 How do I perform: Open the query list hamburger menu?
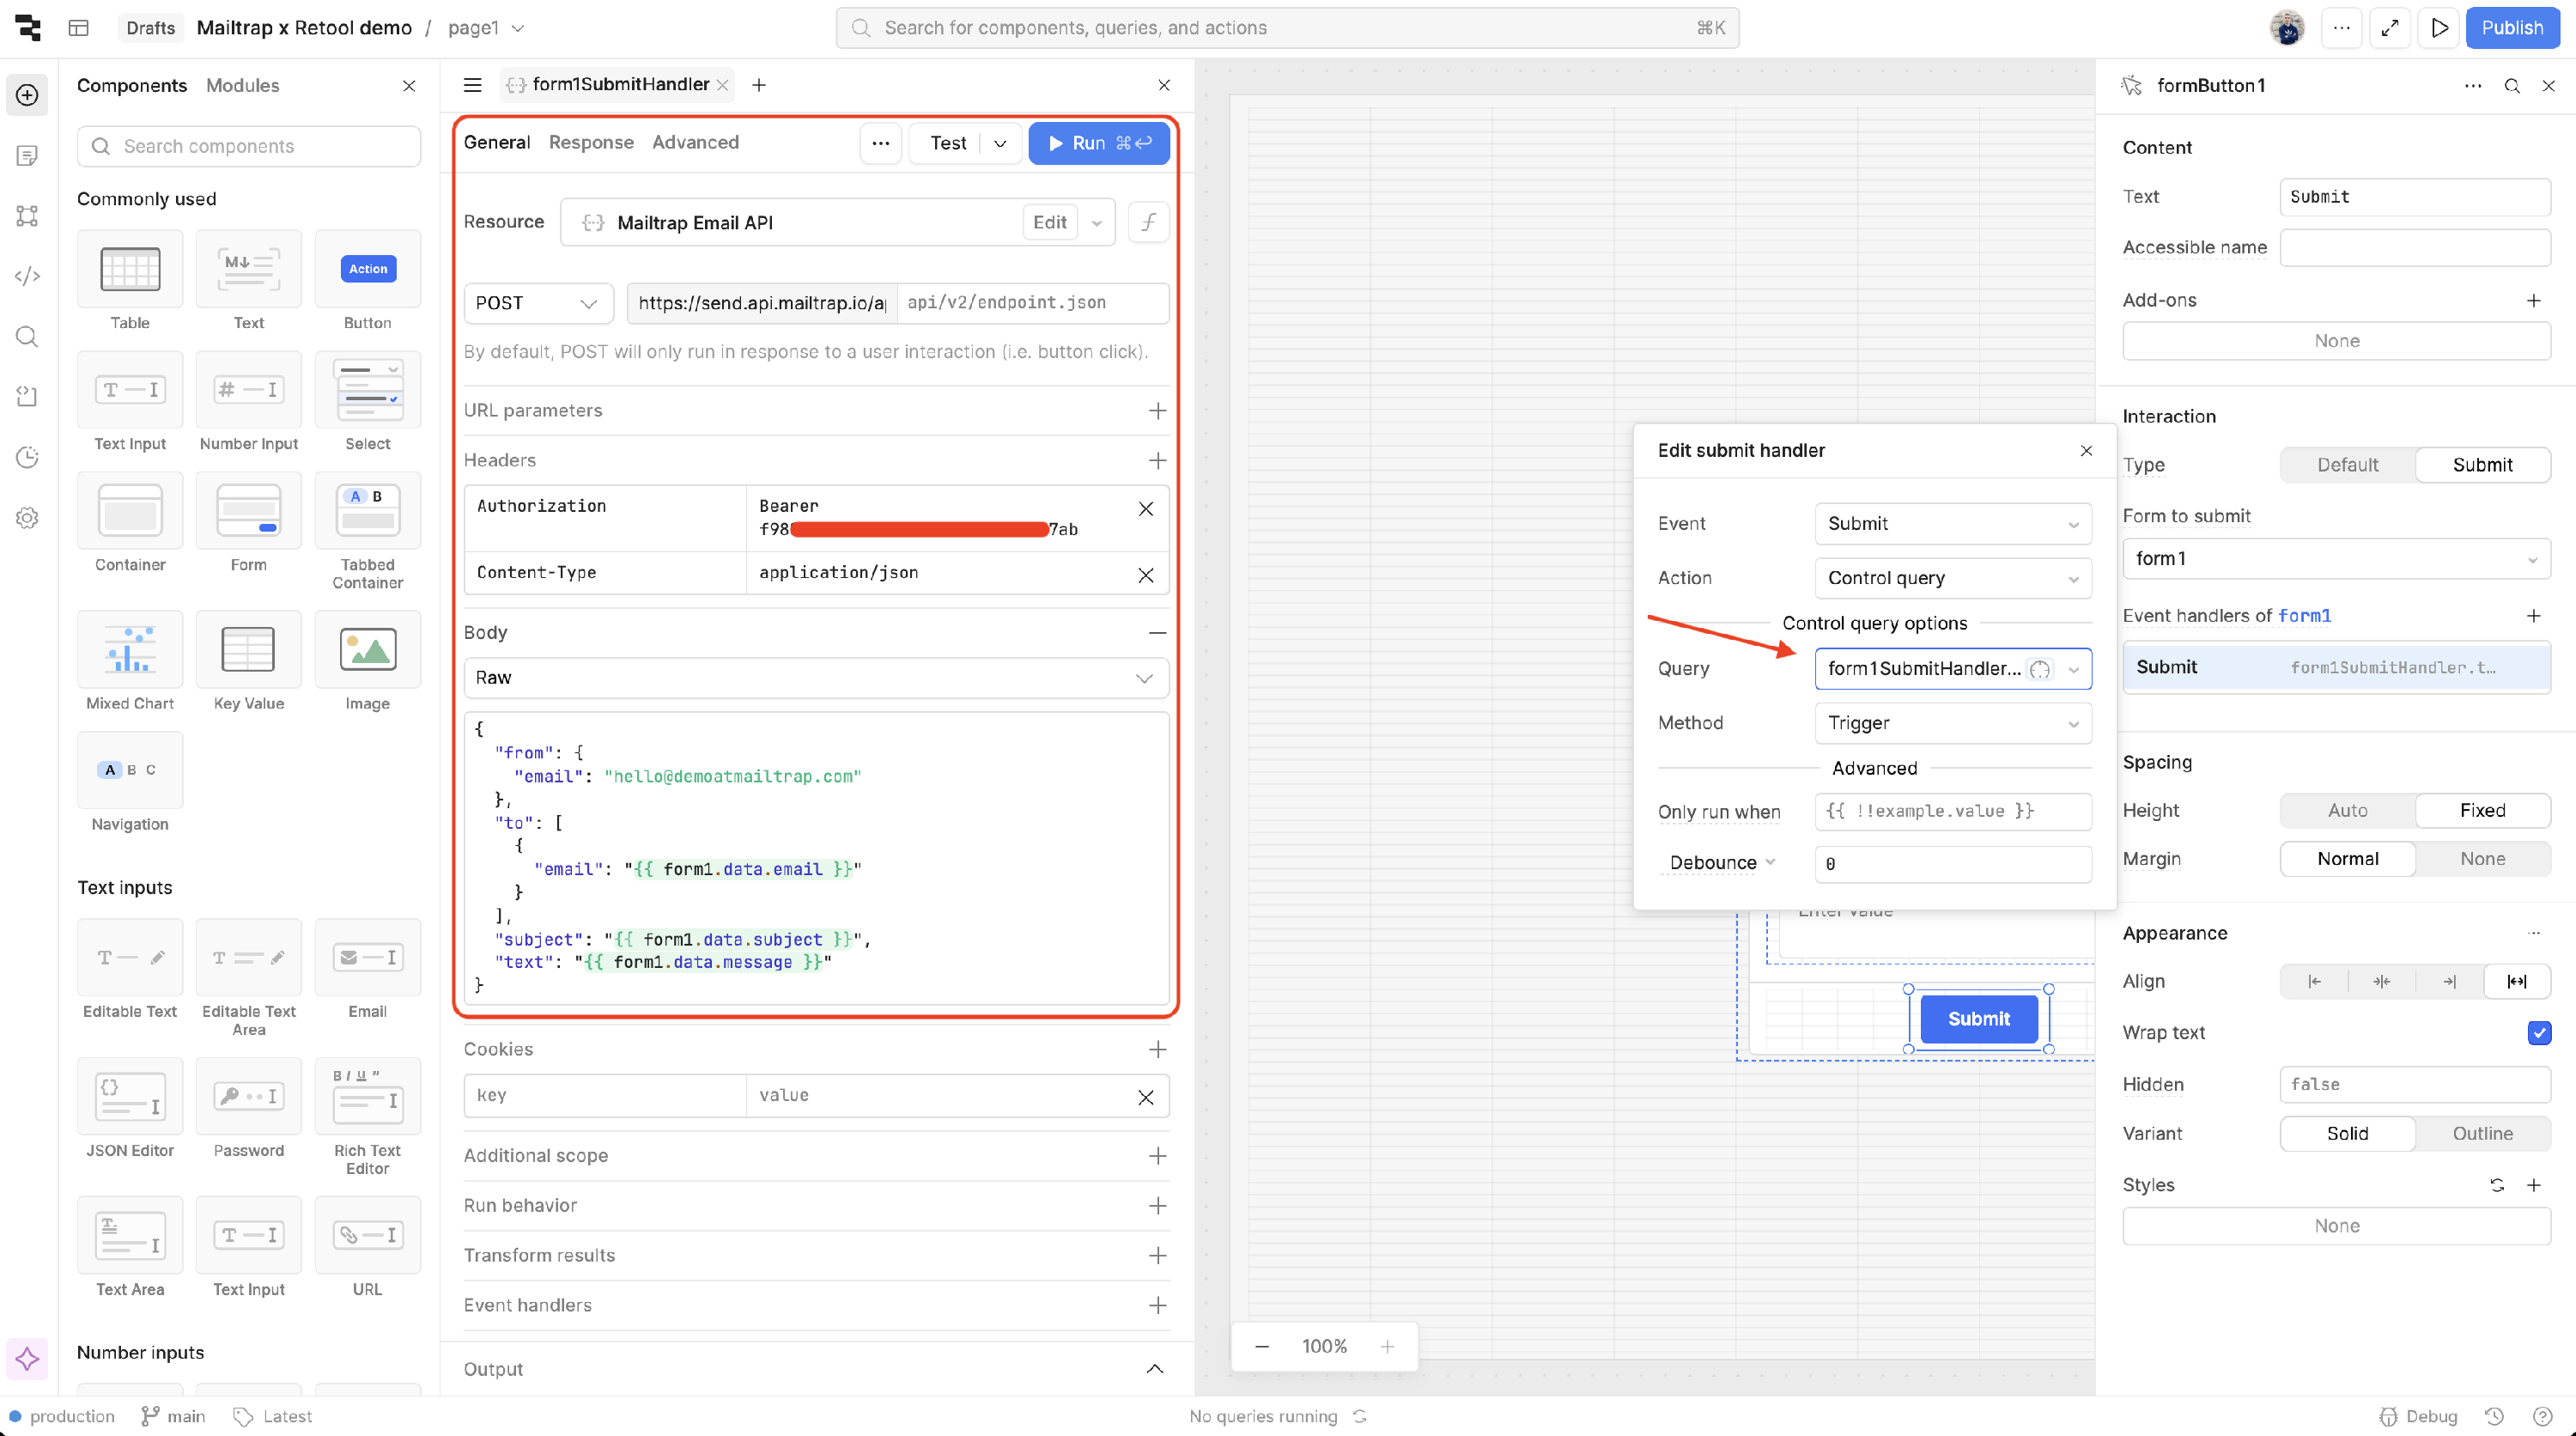(x=473, y=85)
